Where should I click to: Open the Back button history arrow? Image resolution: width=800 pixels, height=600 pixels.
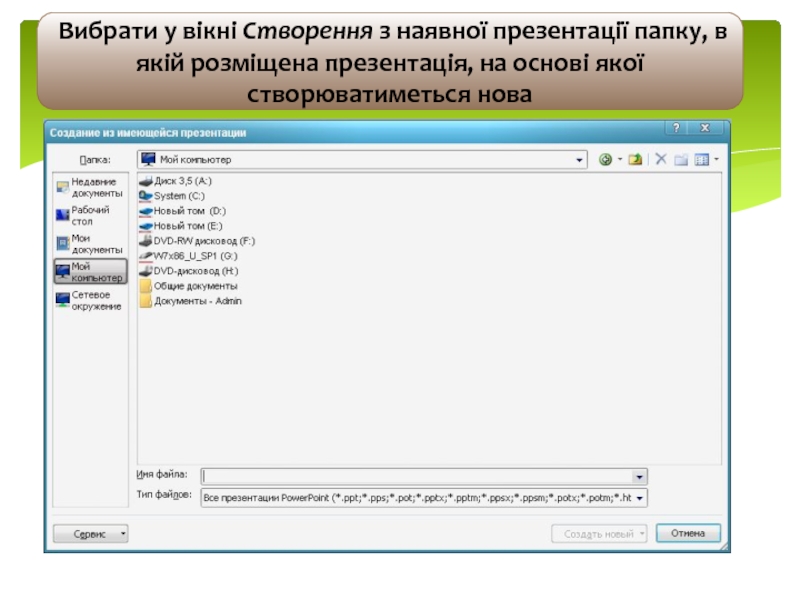pyautogui.click(x=620, y=160)
